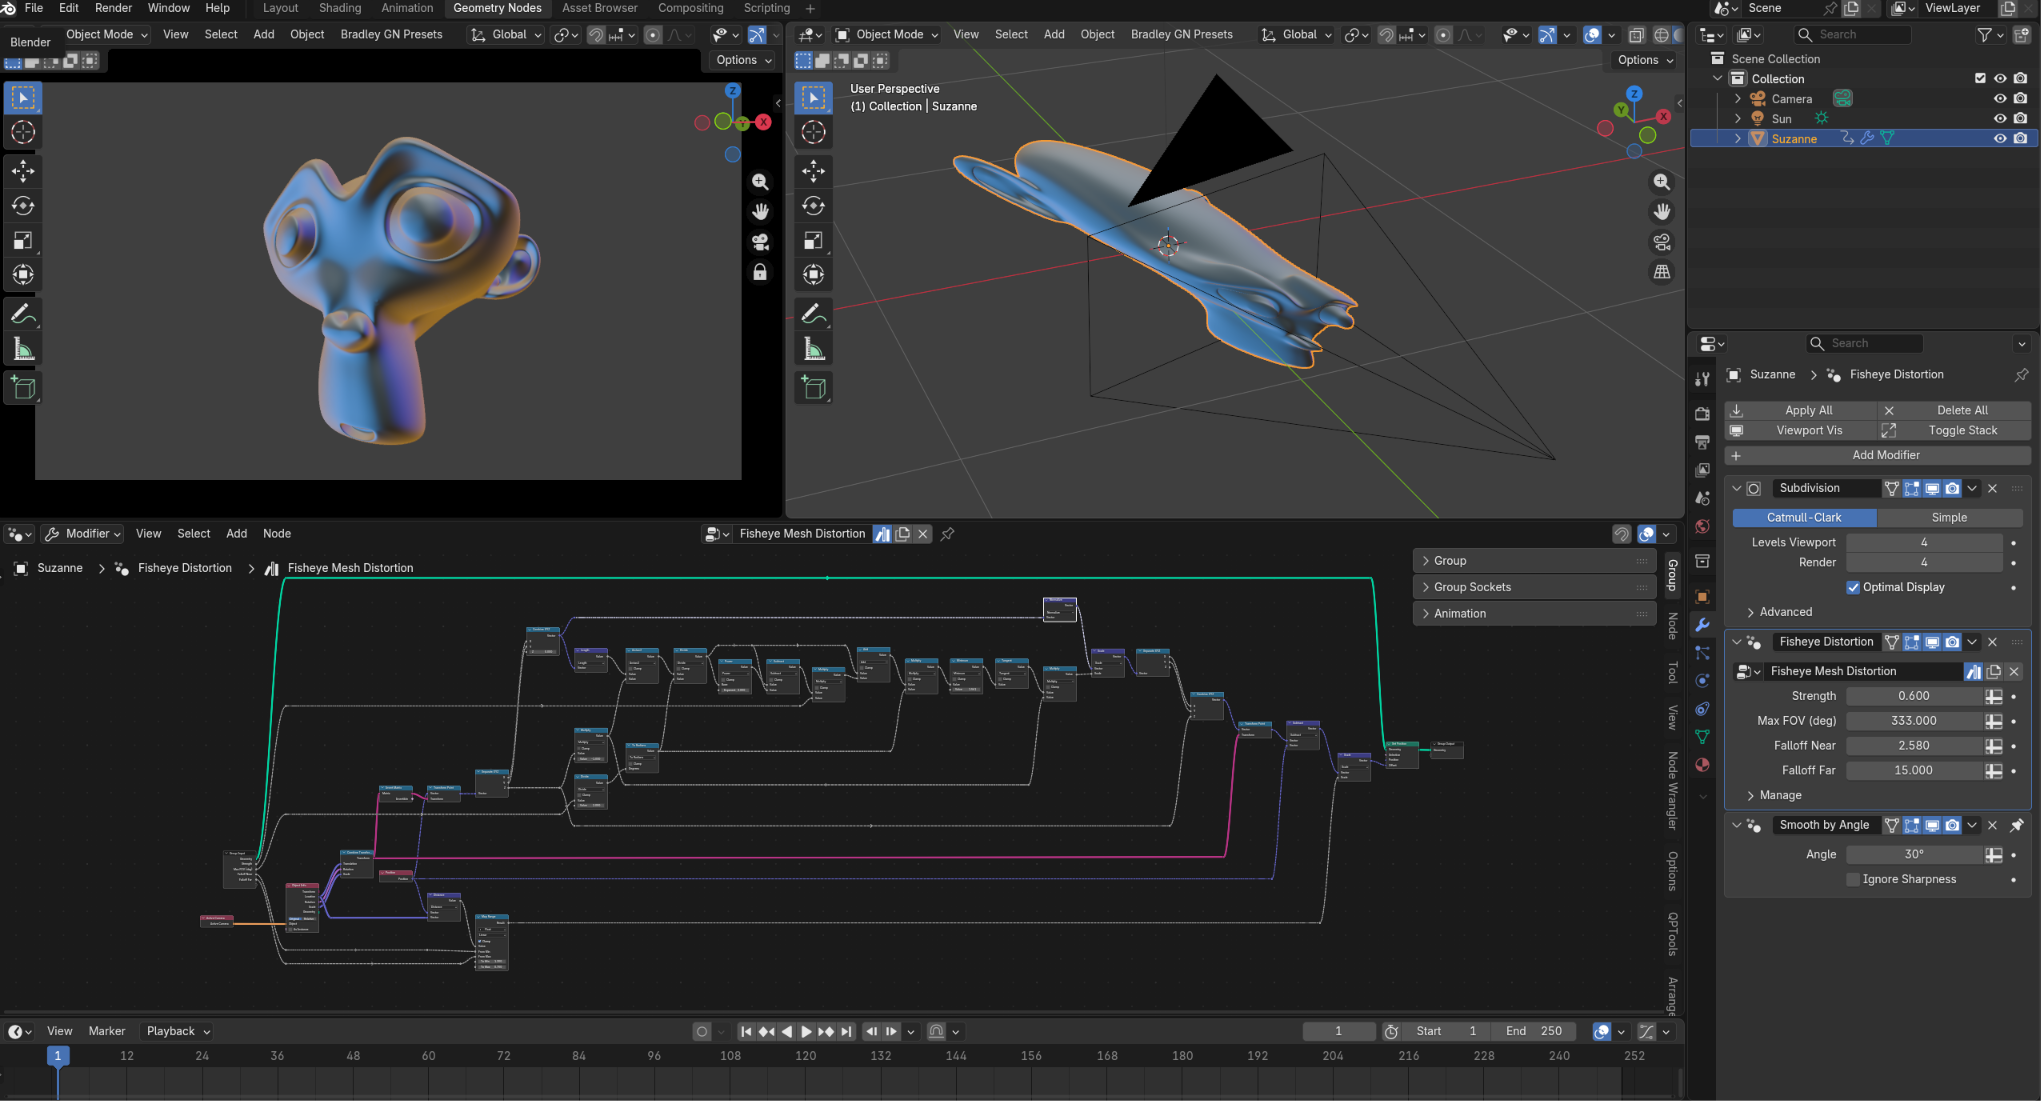Click the Delete All button
The image size is (2041, 1101).
1954,410
